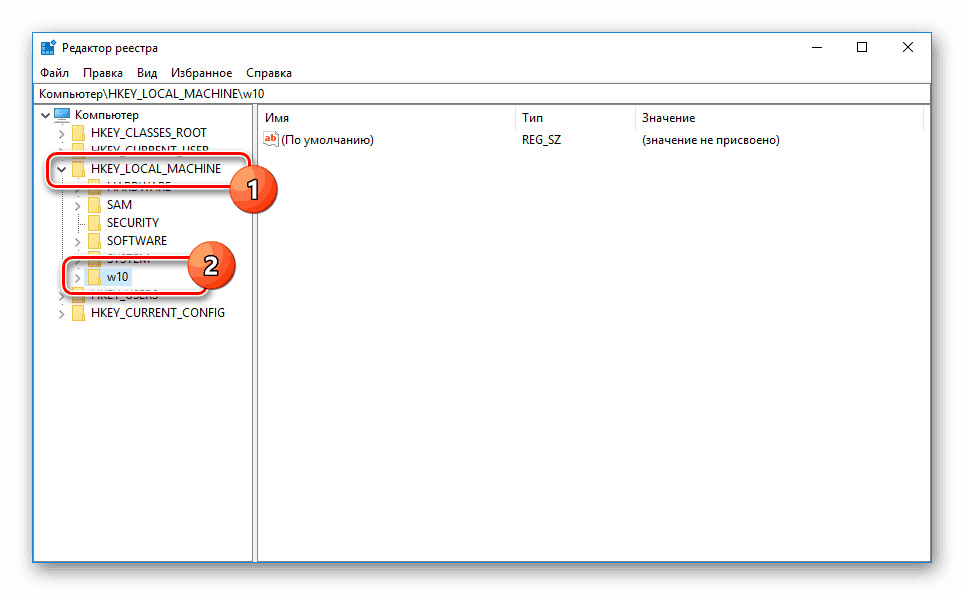Close the Registry Editor window
The width and height of the screenshot is (964, 595).
point(907,47)
